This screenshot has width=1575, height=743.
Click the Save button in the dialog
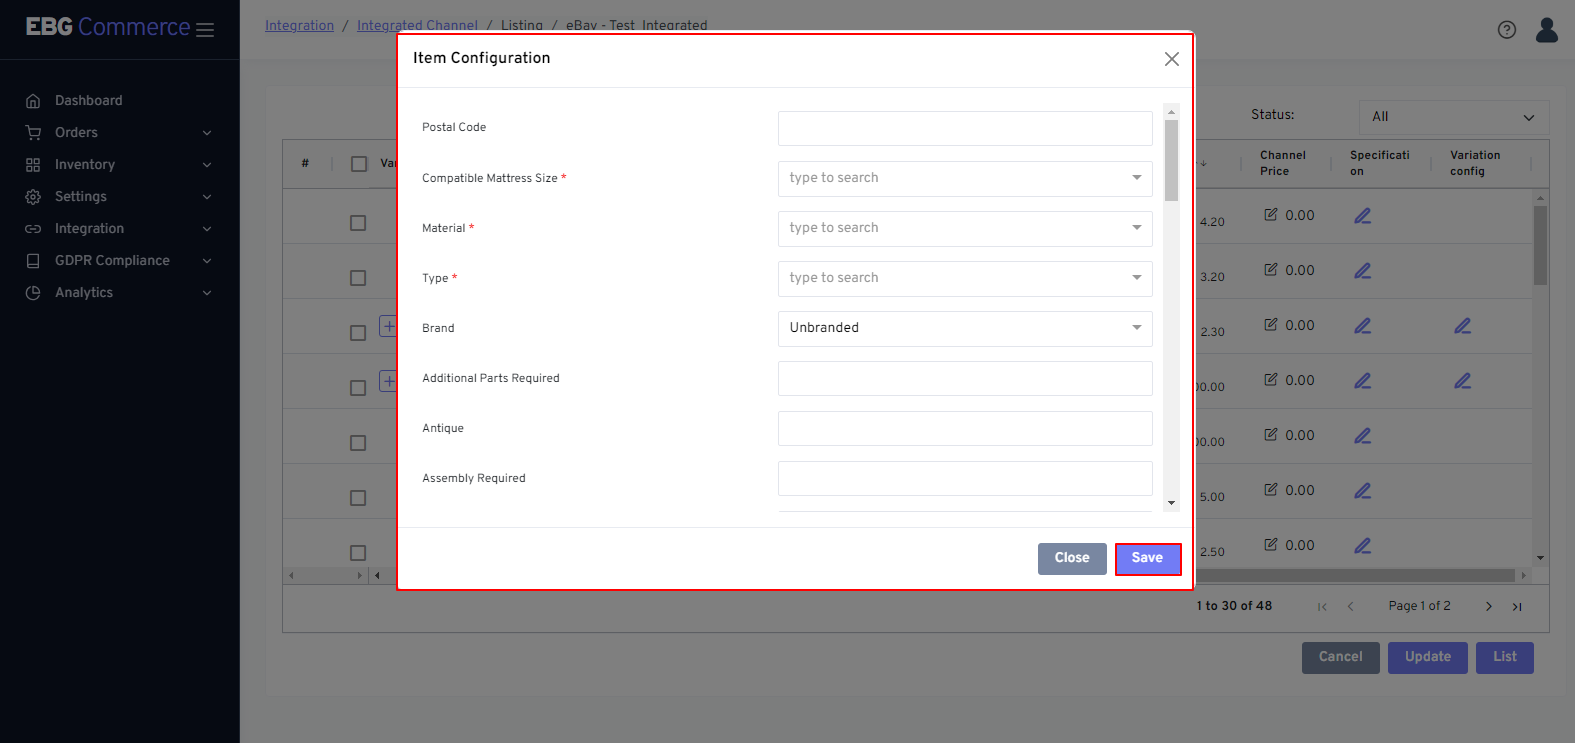click(1147, 558)
